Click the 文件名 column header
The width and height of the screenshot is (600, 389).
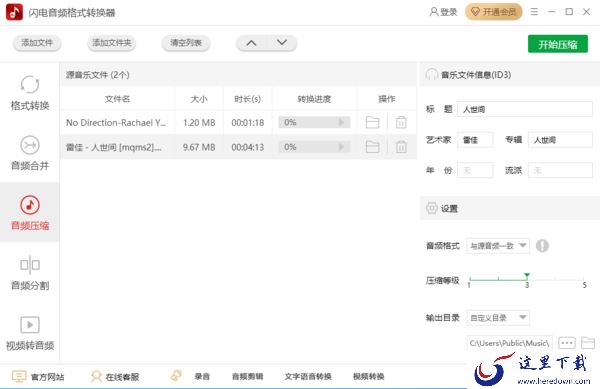pos(117,99)
